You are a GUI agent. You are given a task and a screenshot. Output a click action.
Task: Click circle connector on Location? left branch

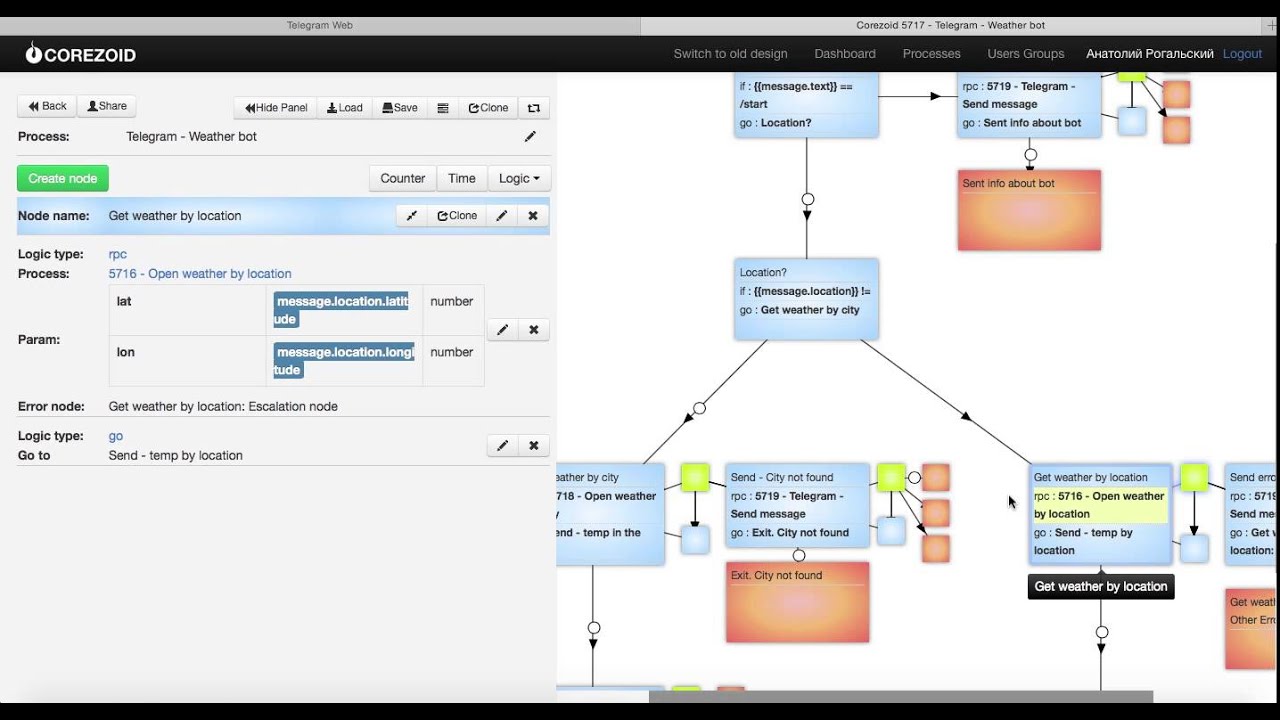click(x=699, y=408)
